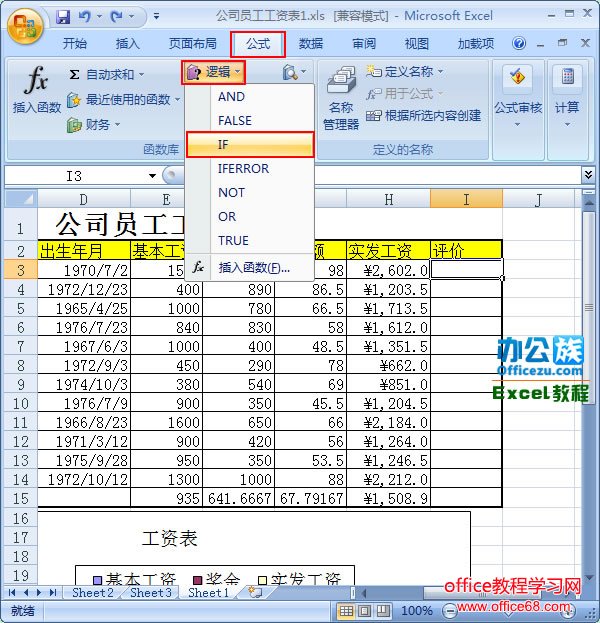Open Excel Help question mark icon
Viewport: 600px width, 623px height.
[519, 43]
